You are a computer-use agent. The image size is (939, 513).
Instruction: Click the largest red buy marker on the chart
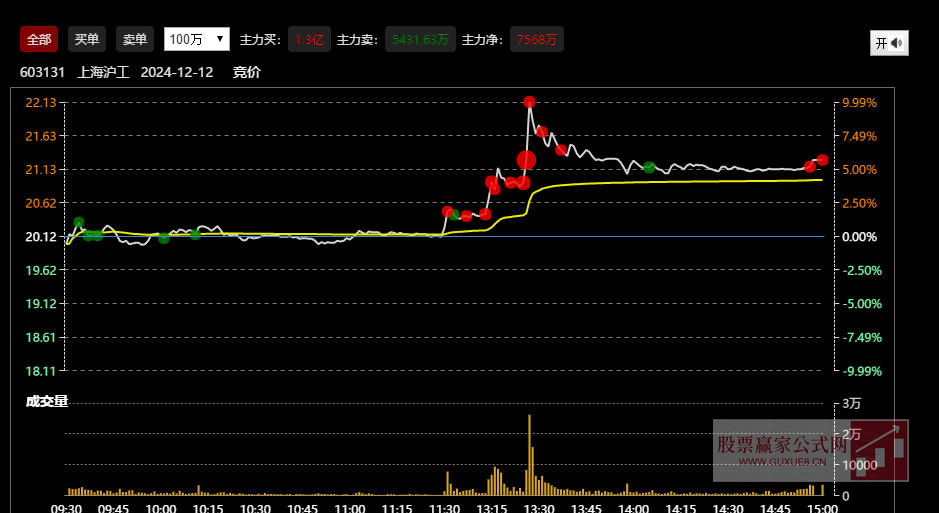pos(526,159)
